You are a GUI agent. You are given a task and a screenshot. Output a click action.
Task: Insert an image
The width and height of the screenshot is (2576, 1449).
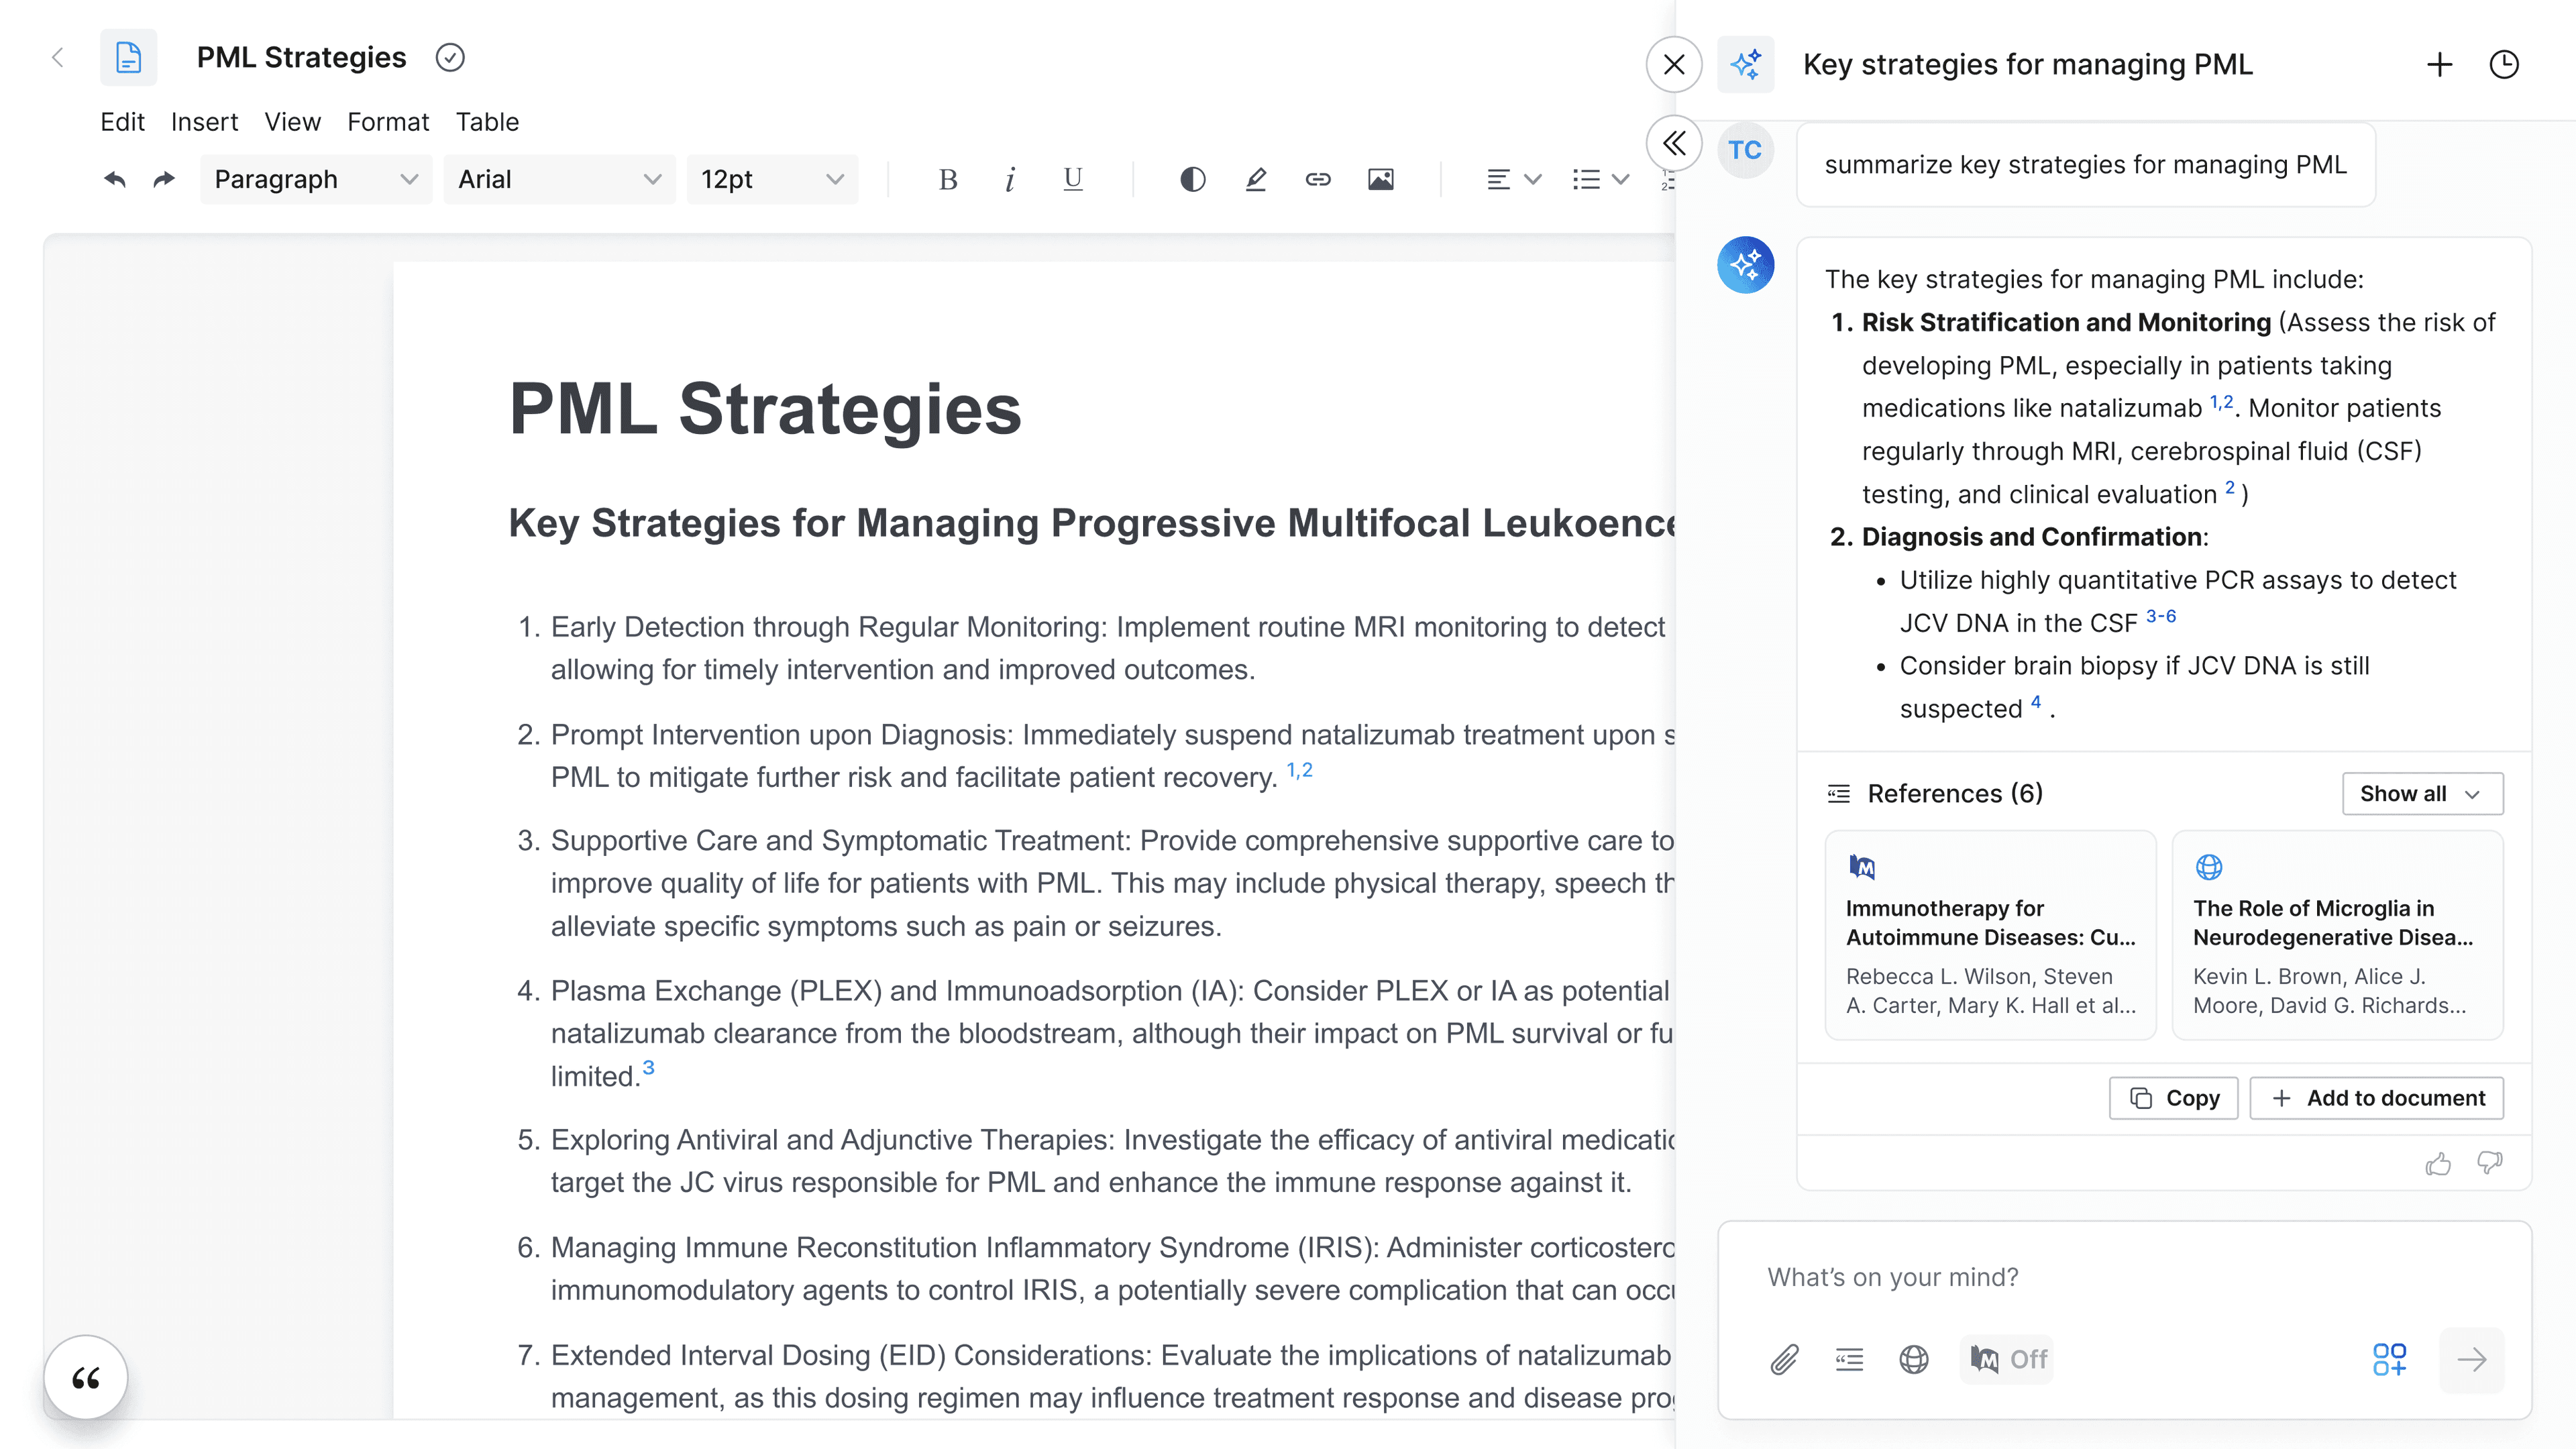click(1381, 179)
